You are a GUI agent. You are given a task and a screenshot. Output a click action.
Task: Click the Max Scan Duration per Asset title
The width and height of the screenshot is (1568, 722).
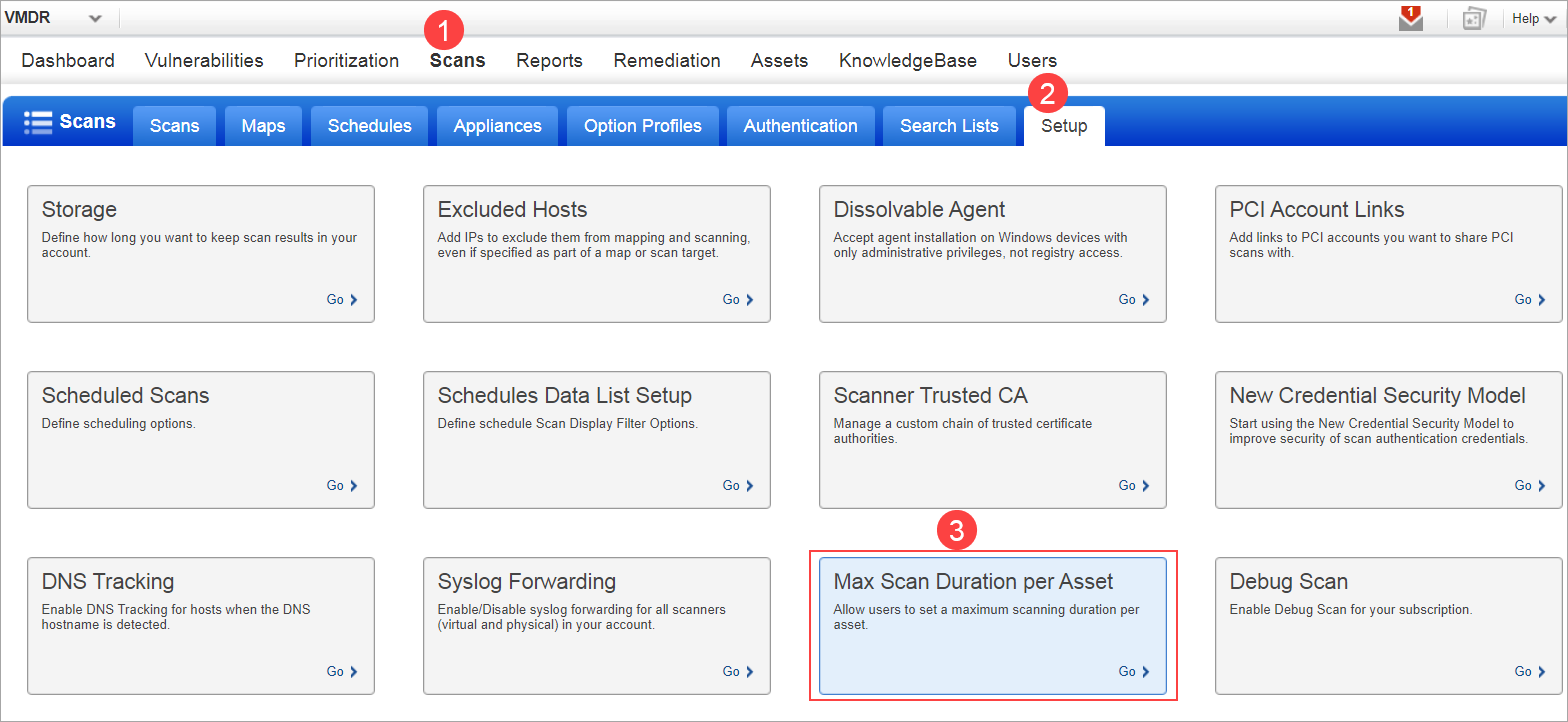[973, 582]
